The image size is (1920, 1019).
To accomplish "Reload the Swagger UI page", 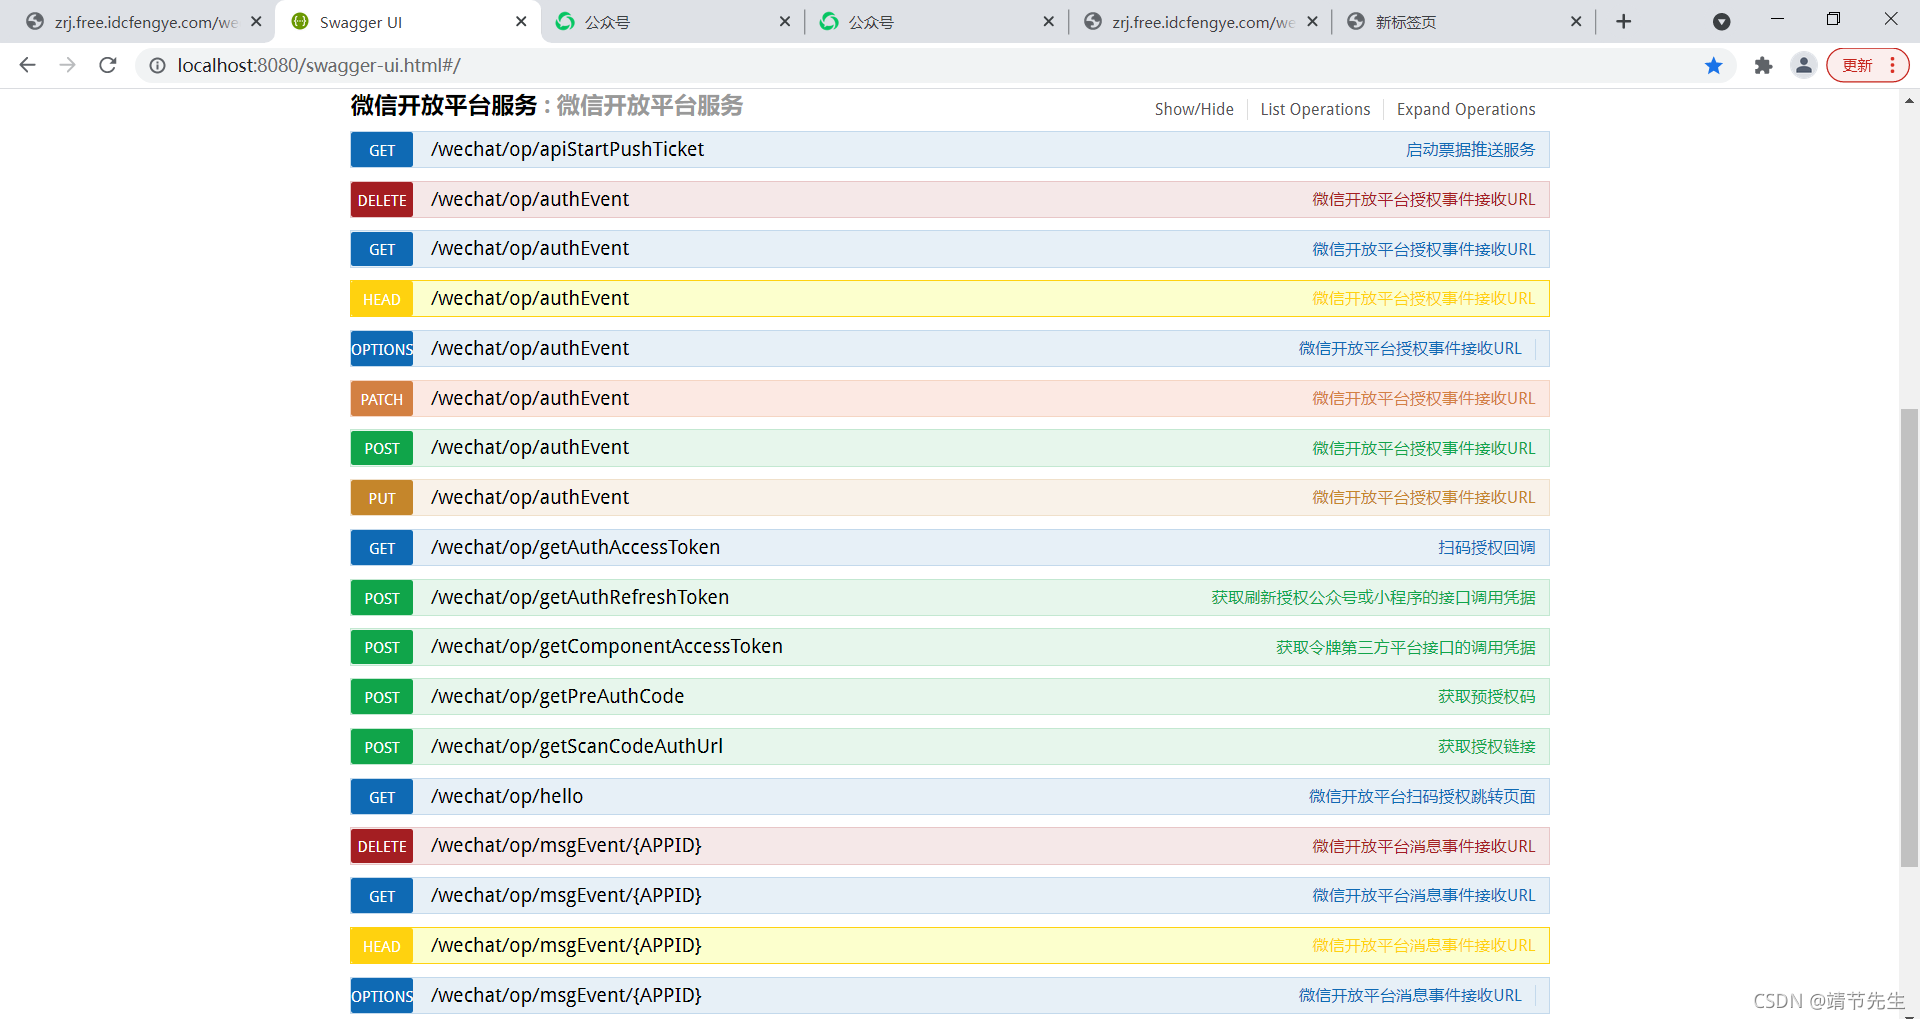I will point(108,65).
